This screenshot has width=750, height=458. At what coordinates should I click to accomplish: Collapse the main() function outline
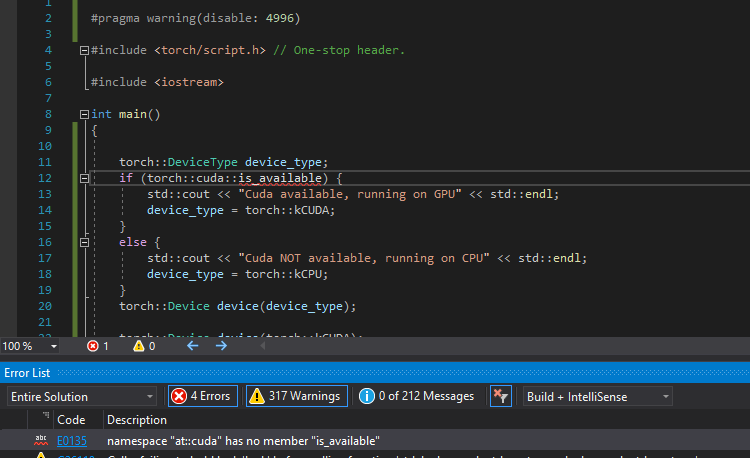(84, 114)
